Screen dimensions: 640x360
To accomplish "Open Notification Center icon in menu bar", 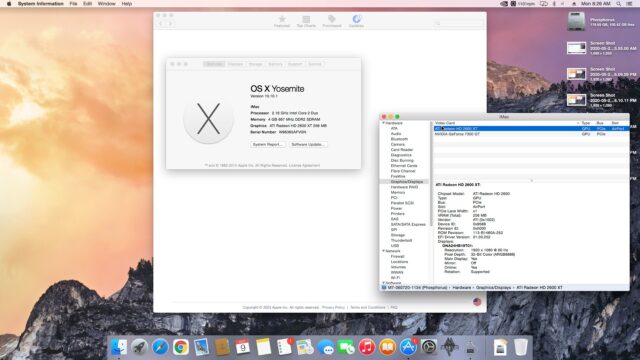I will (x=630, y=4).
